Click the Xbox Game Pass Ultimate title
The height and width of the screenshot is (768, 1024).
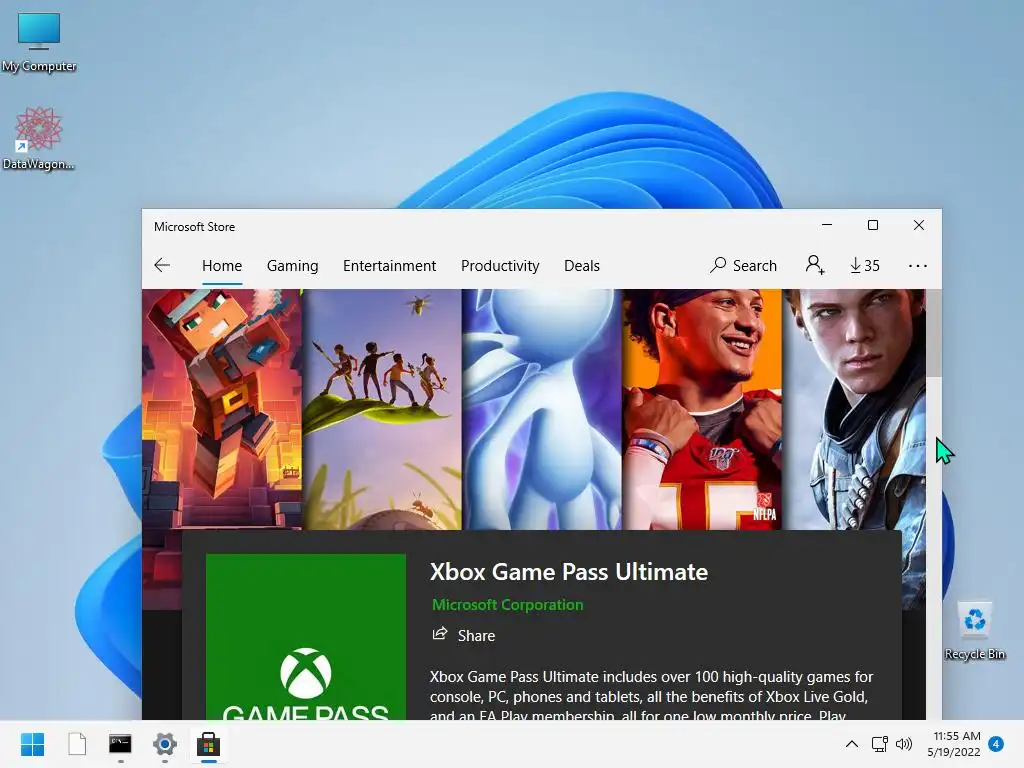(569, 571)
